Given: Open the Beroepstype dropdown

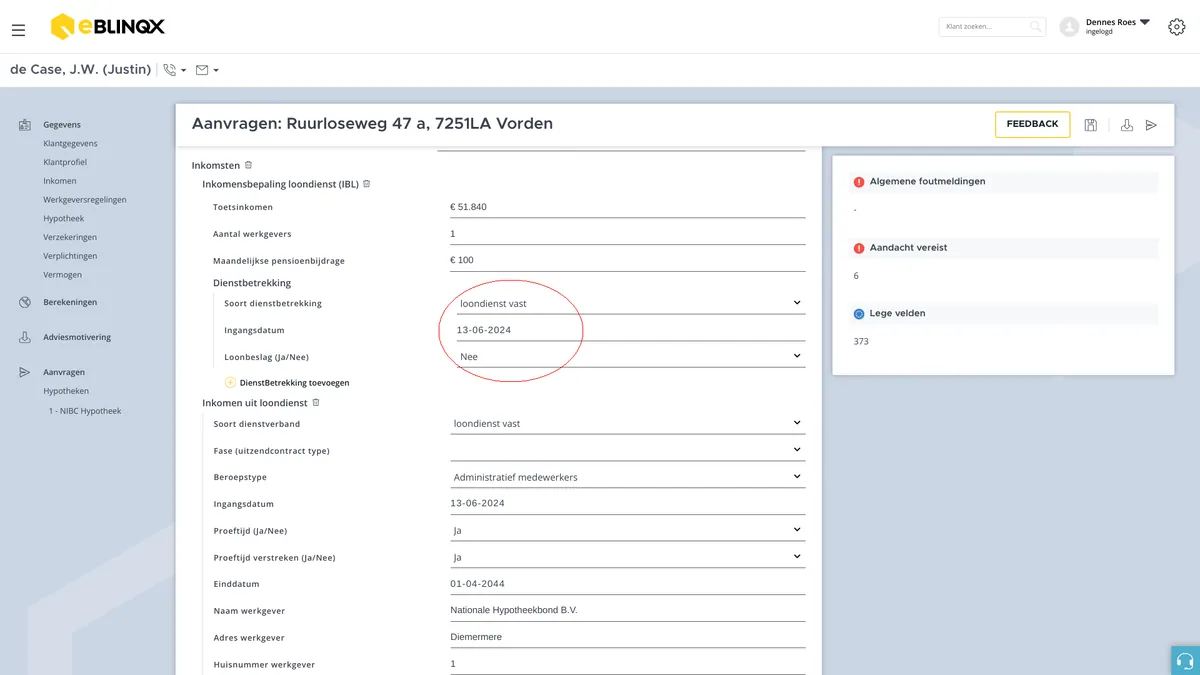Looking at the screenshot, I should pos(628,477).
